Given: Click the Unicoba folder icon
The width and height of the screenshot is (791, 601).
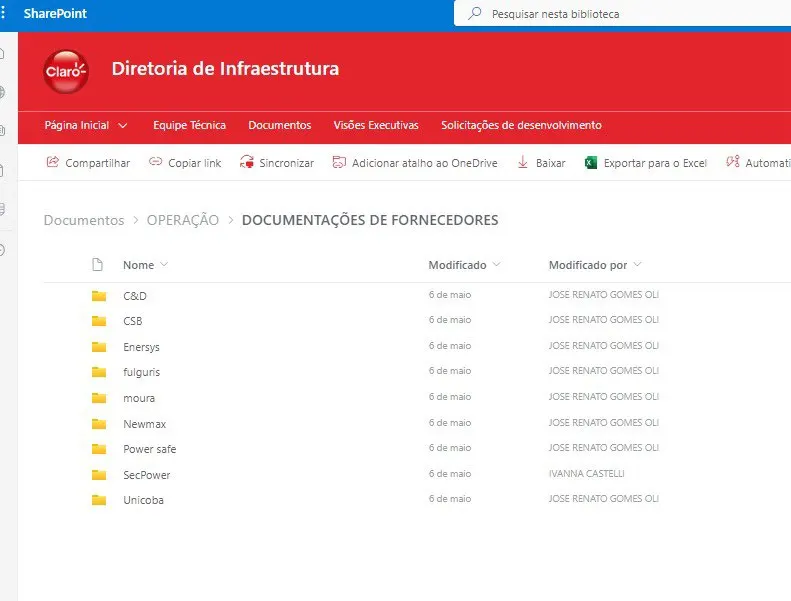Looking at the screenshot, I should point(99,500).
